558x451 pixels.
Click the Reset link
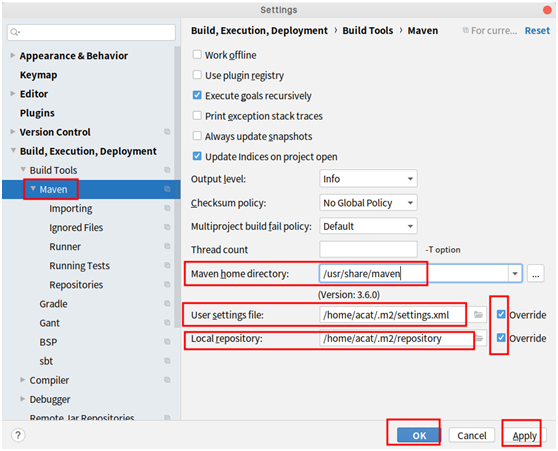(x=537, y=31)
